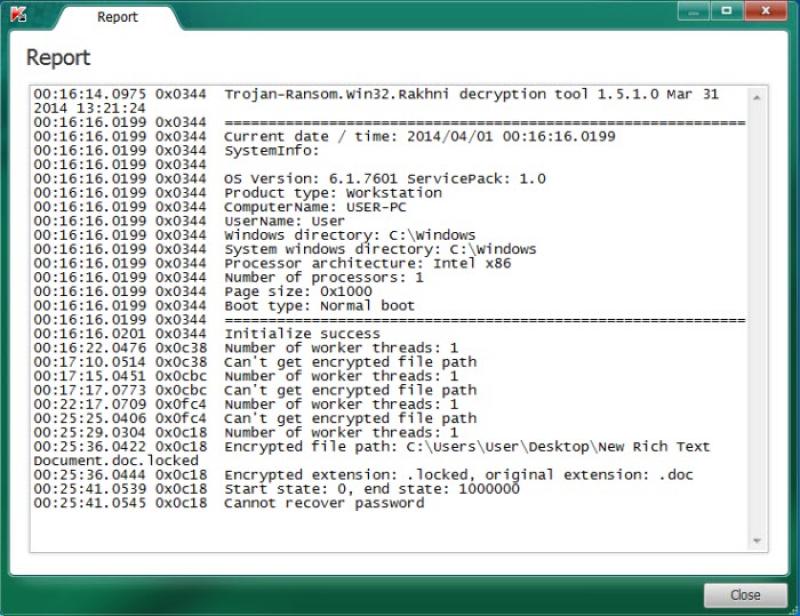Image resolution: width=800 pixels, height=616 pixels.
Task: Click the "Document.doc.locked" text
Action: (x=116, y=461)
